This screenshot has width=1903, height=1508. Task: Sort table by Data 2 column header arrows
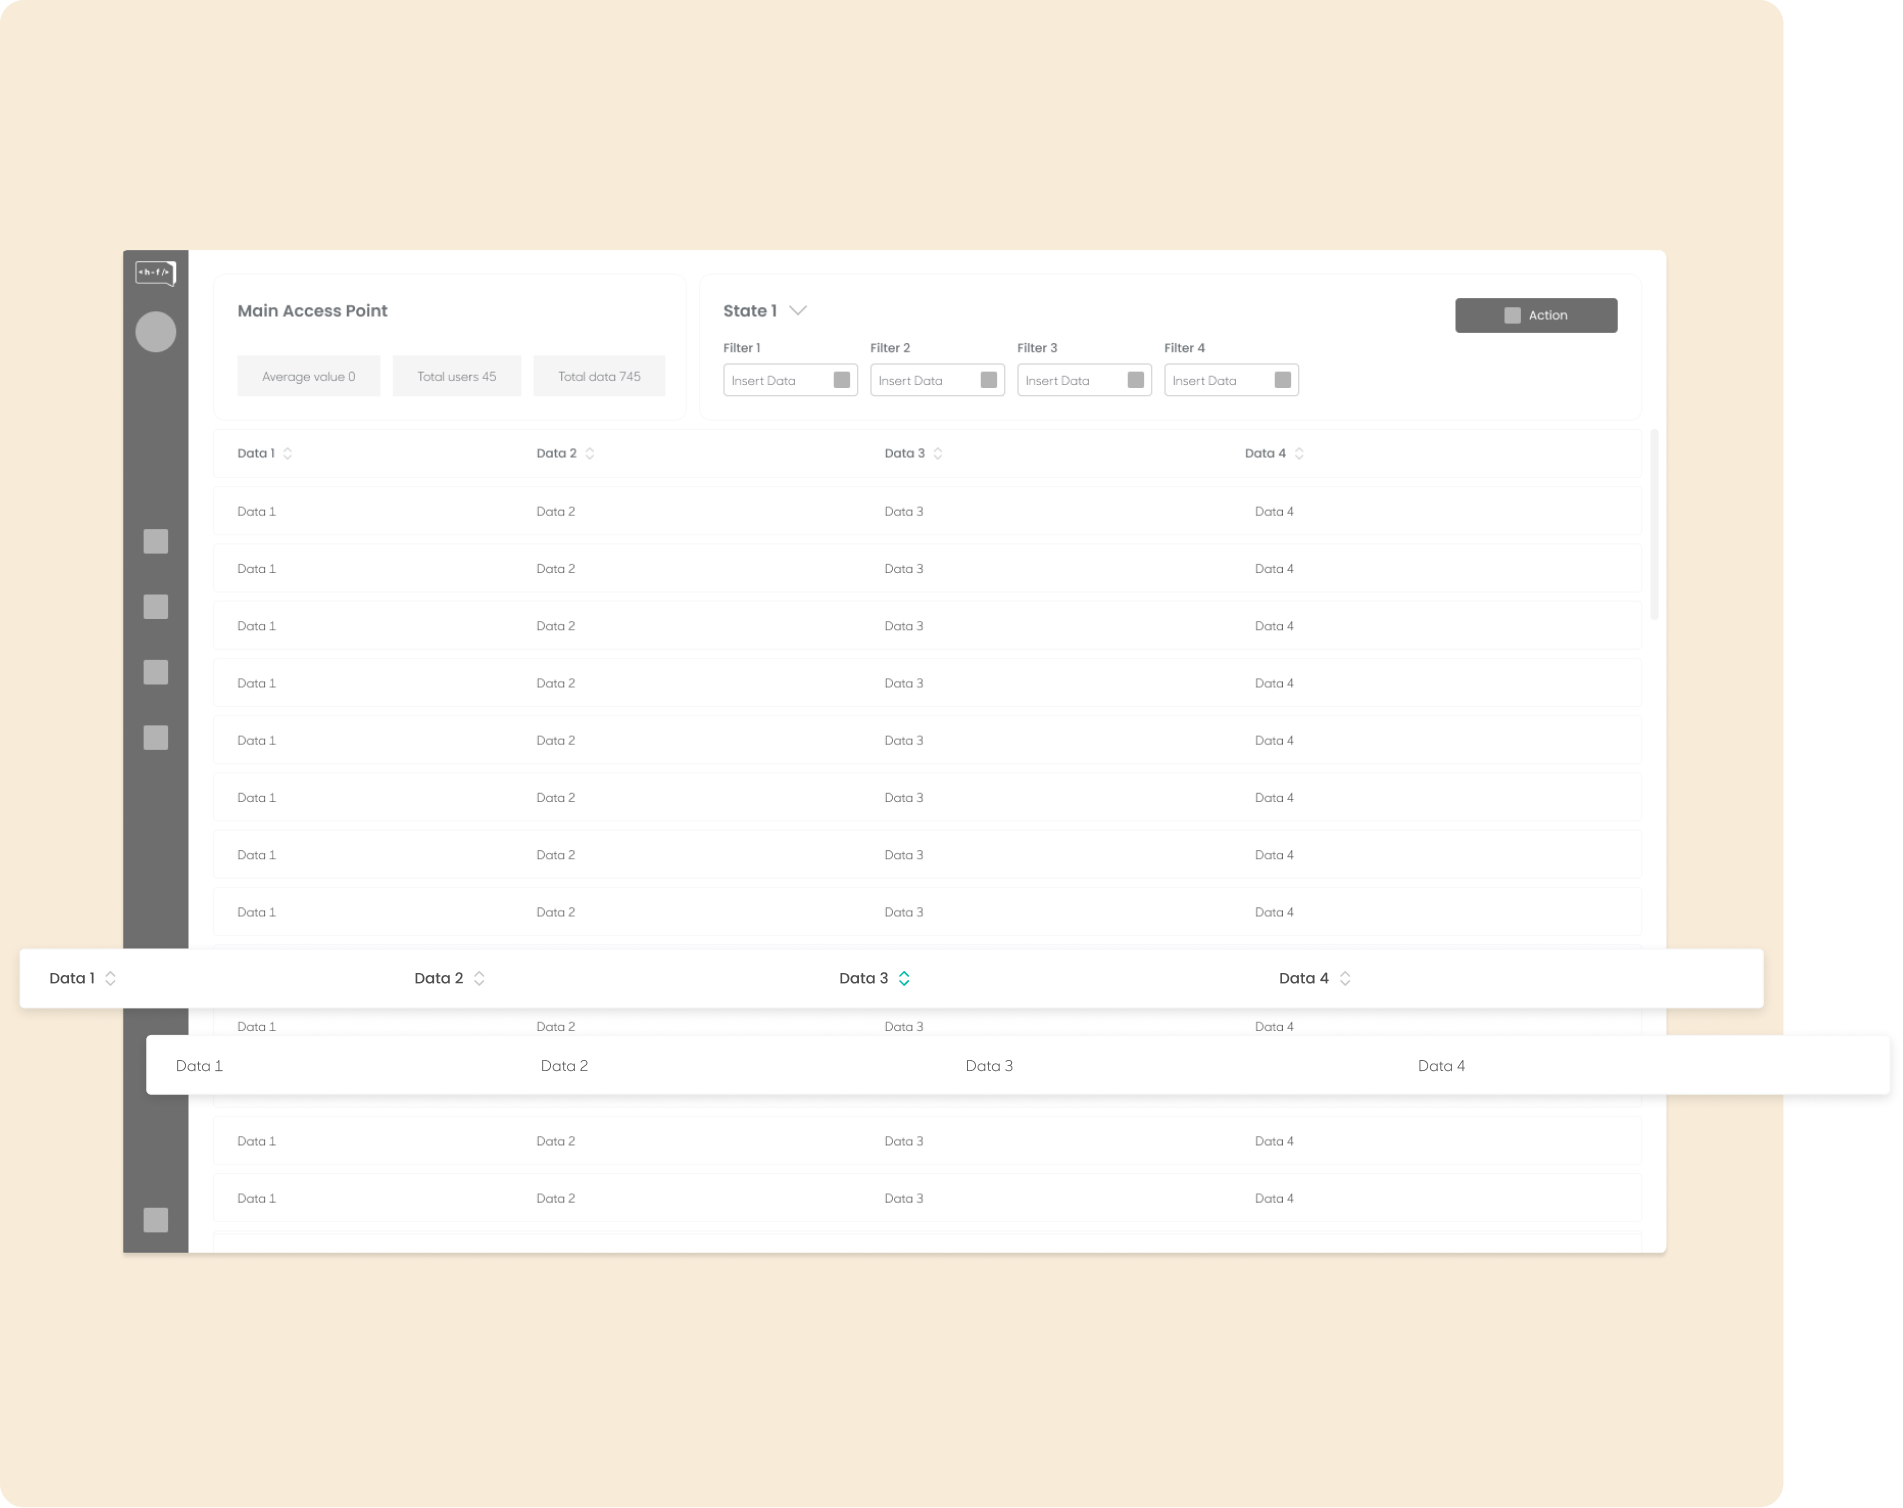coord(590,454)
